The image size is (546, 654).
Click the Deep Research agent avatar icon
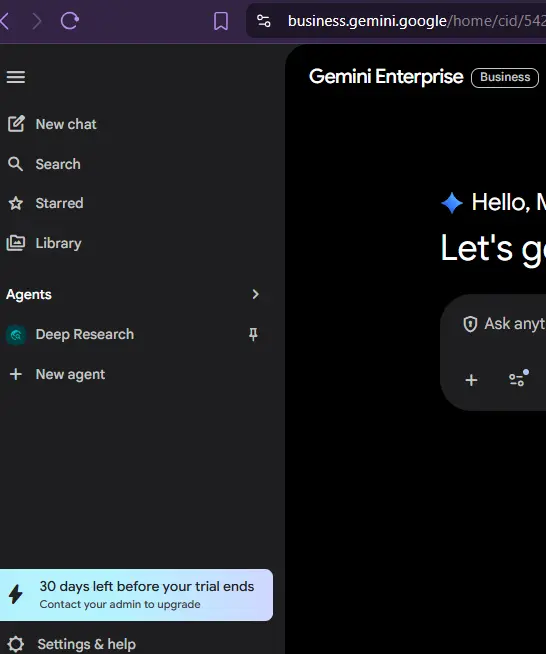(16, 335)
